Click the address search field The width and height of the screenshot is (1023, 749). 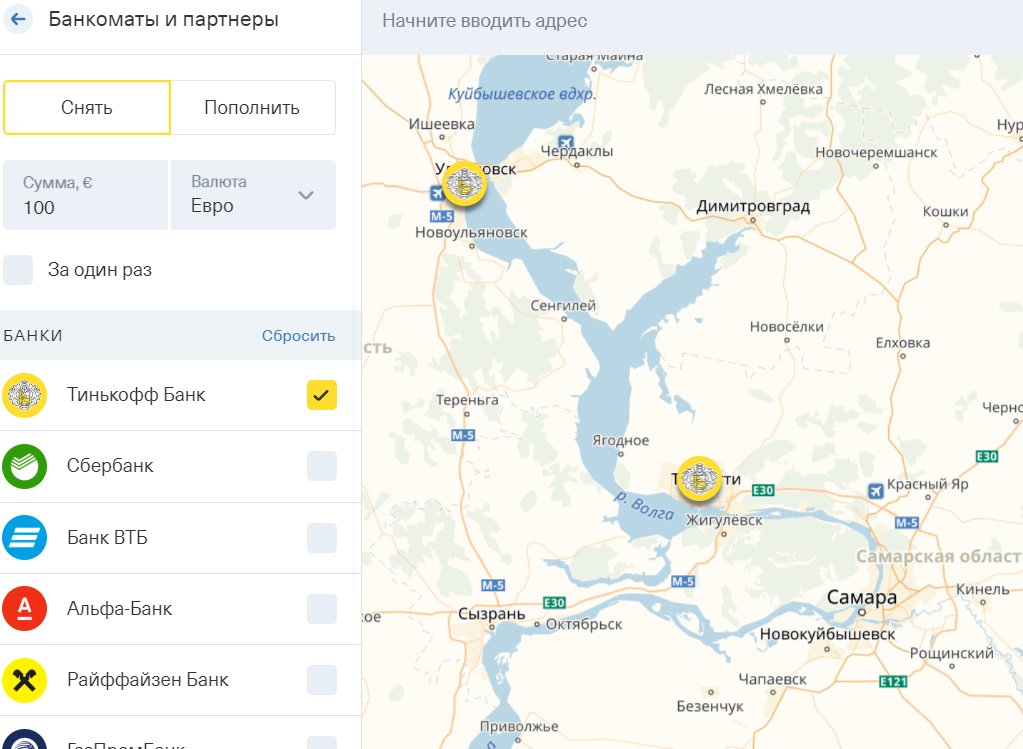click(x=692, y=21)
